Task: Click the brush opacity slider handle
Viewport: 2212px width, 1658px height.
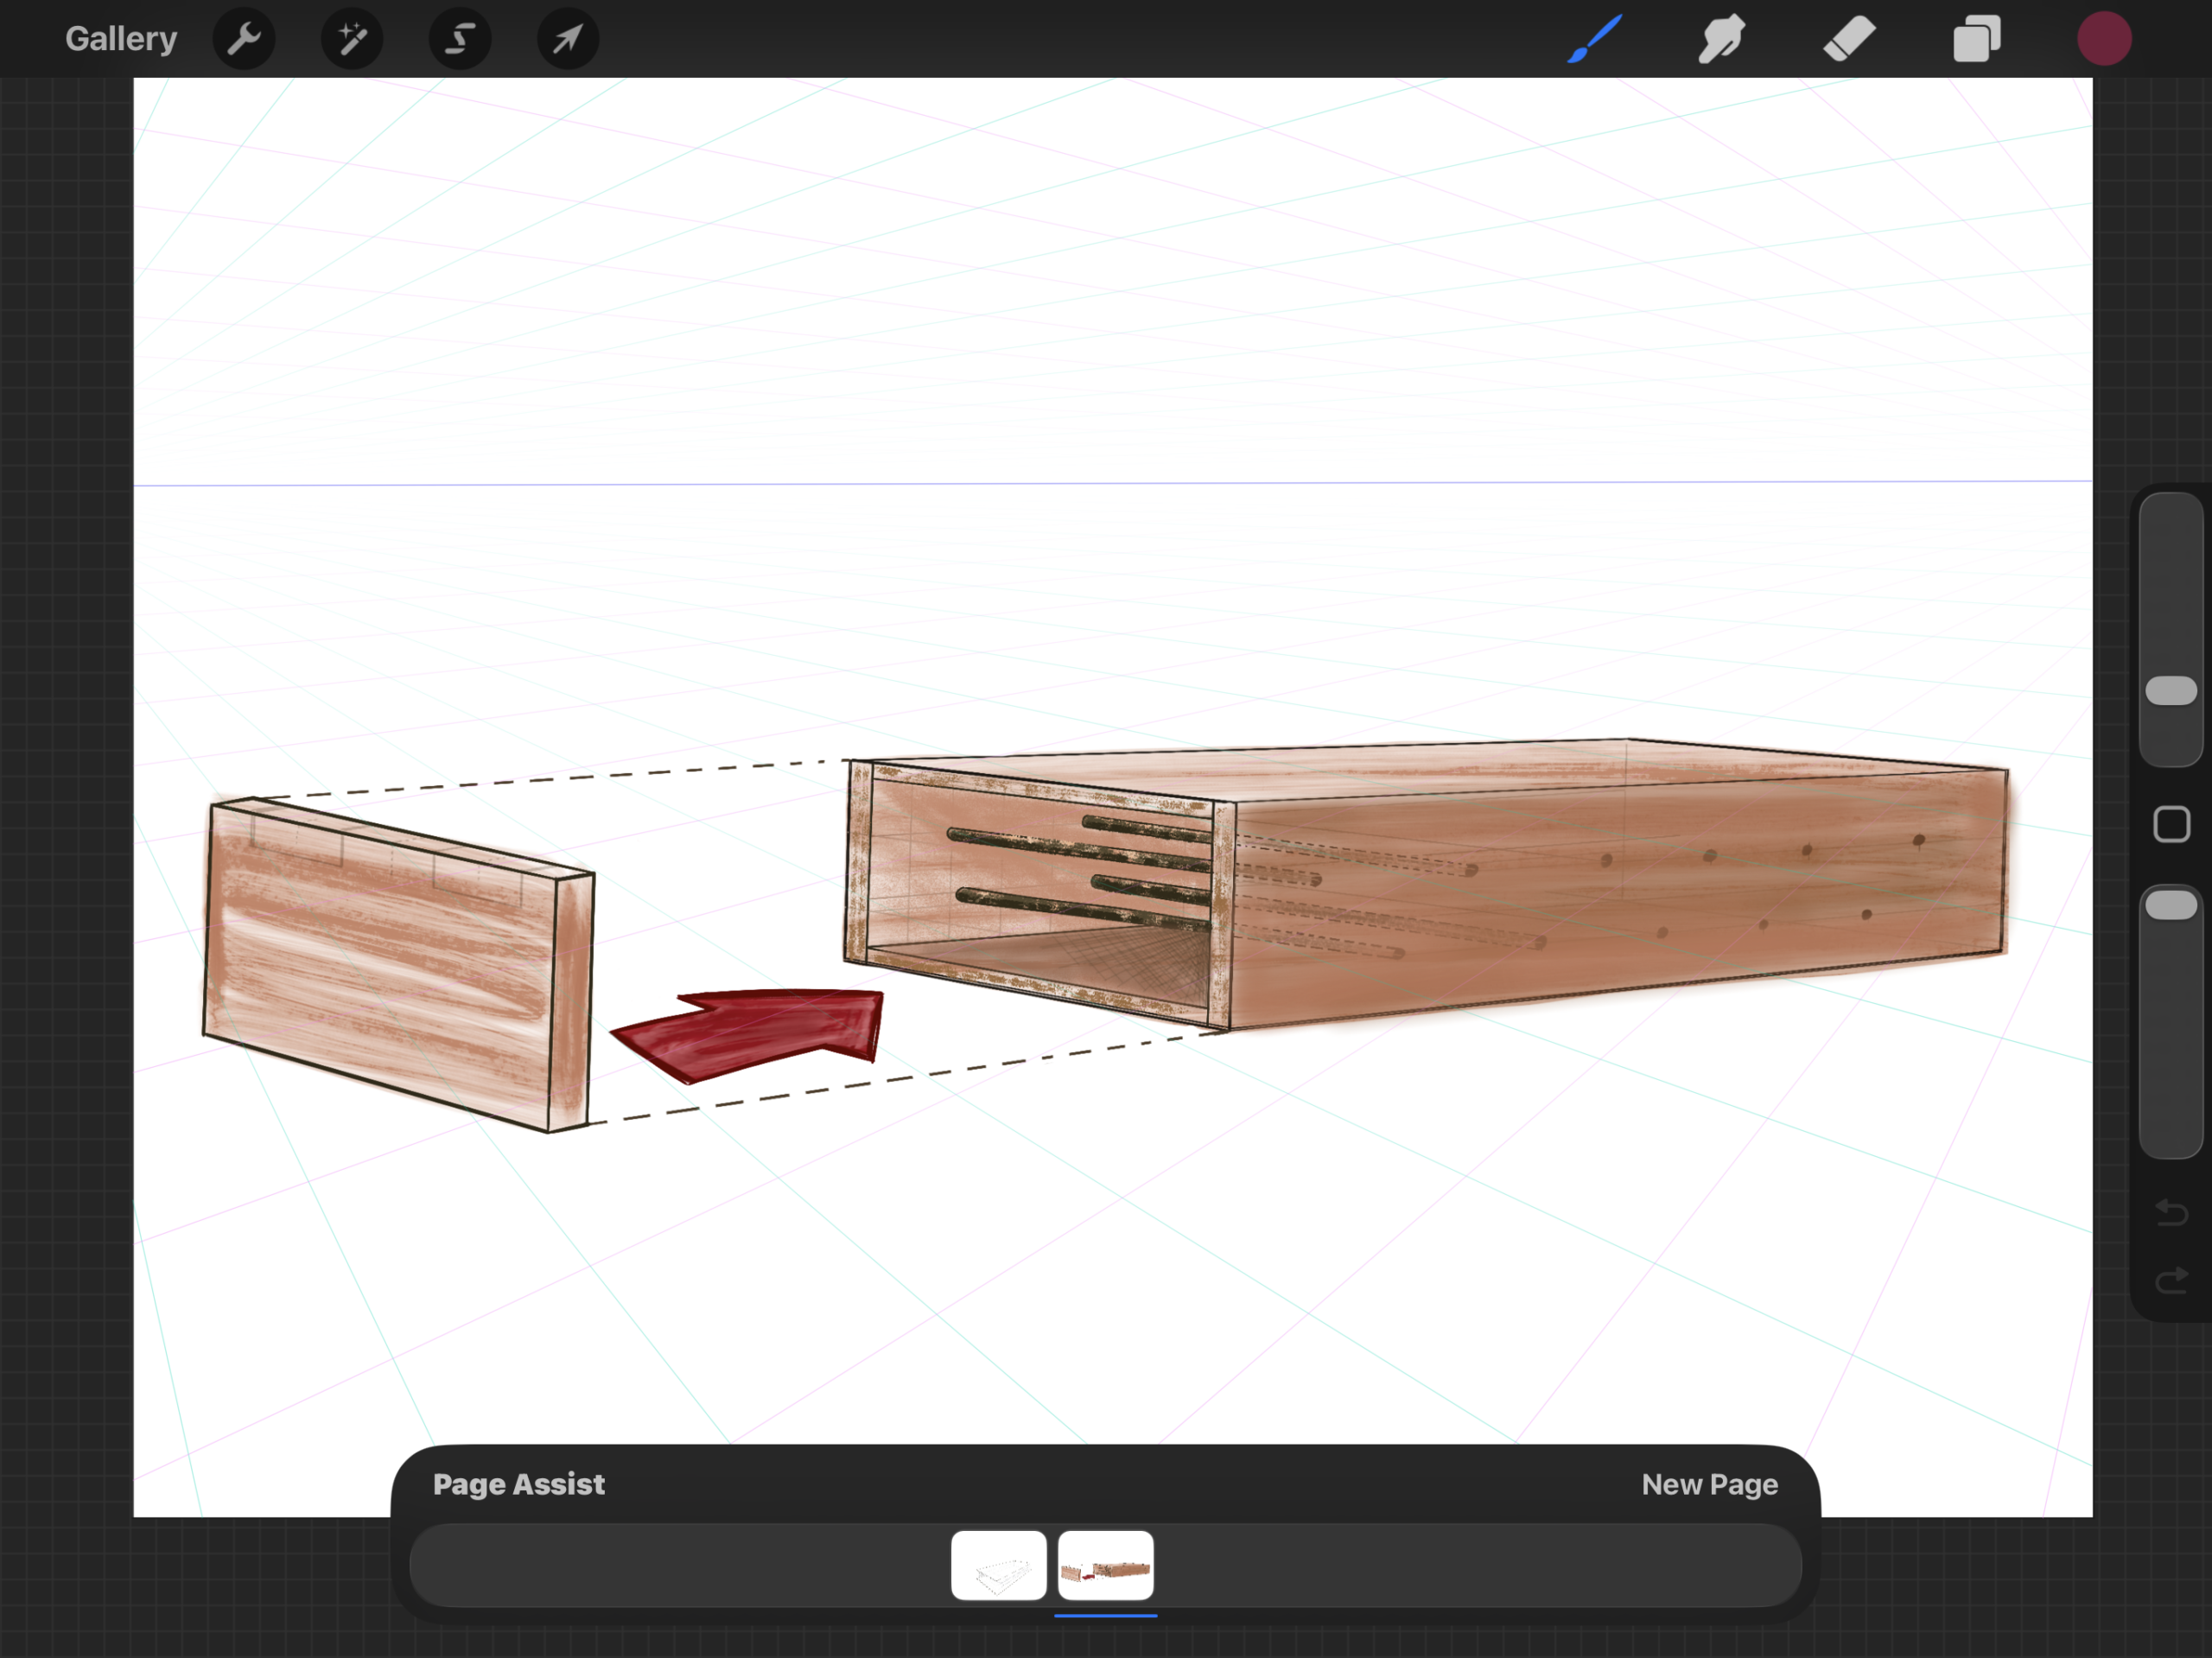Action: [x=2171, y=905]
